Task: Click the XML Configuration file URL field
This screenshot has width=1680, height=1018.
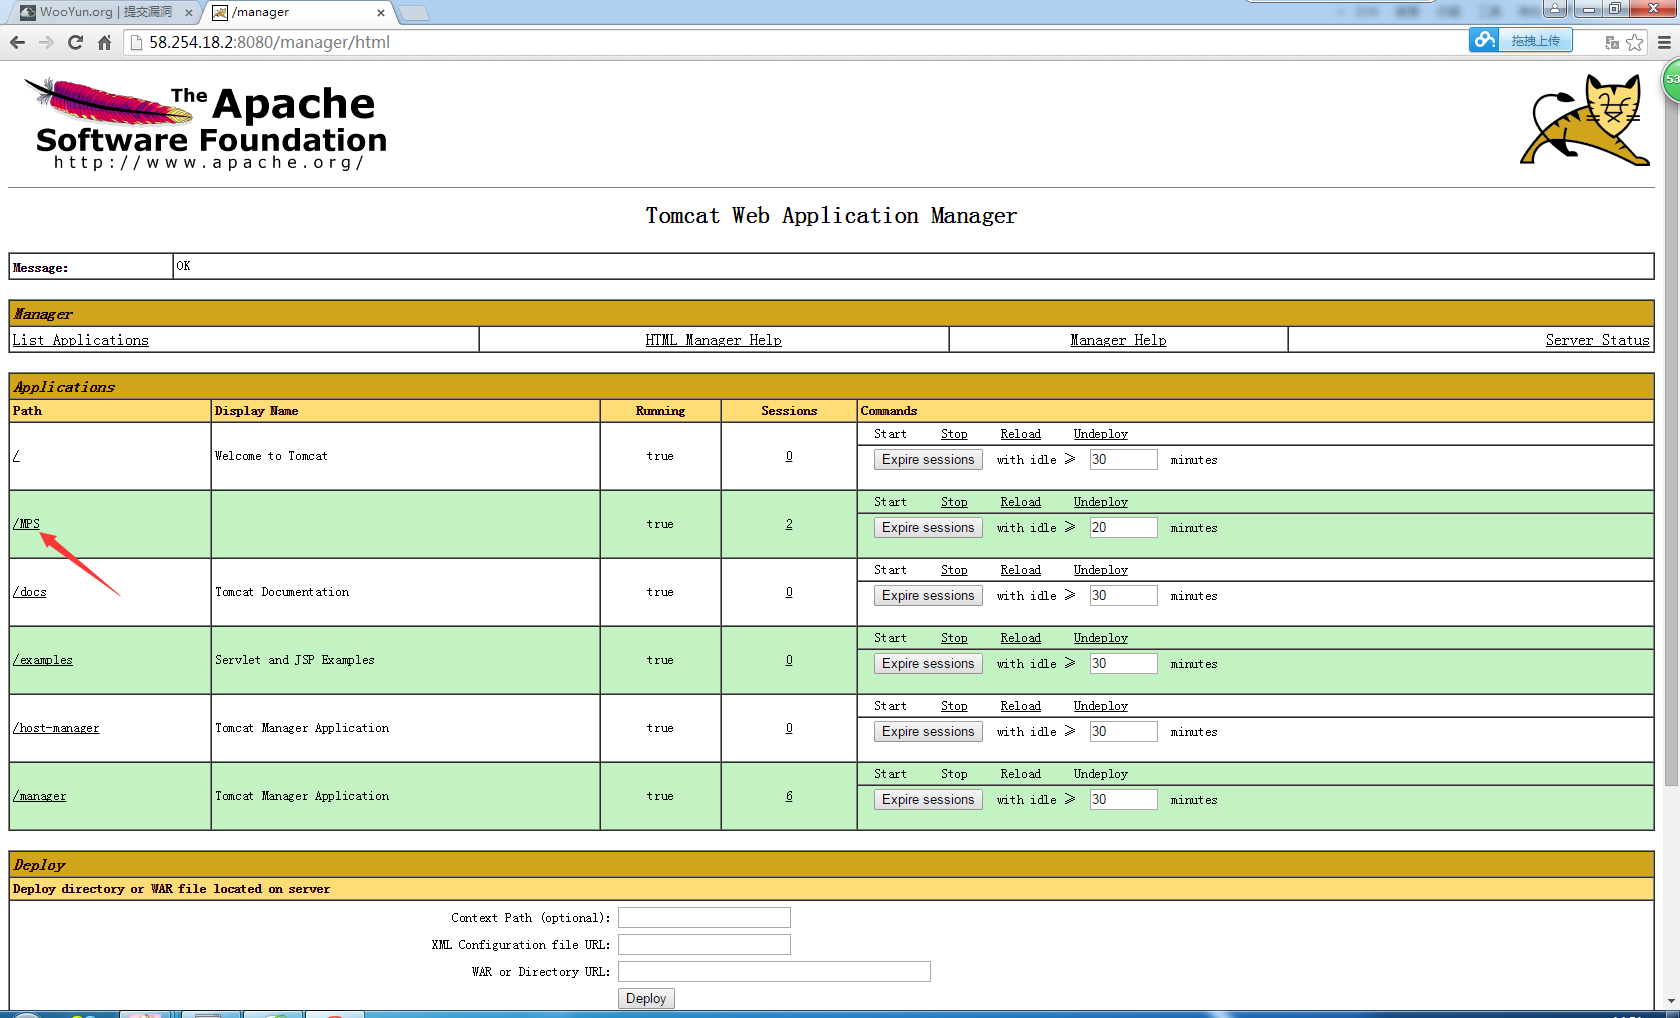Action: (704, 945)
